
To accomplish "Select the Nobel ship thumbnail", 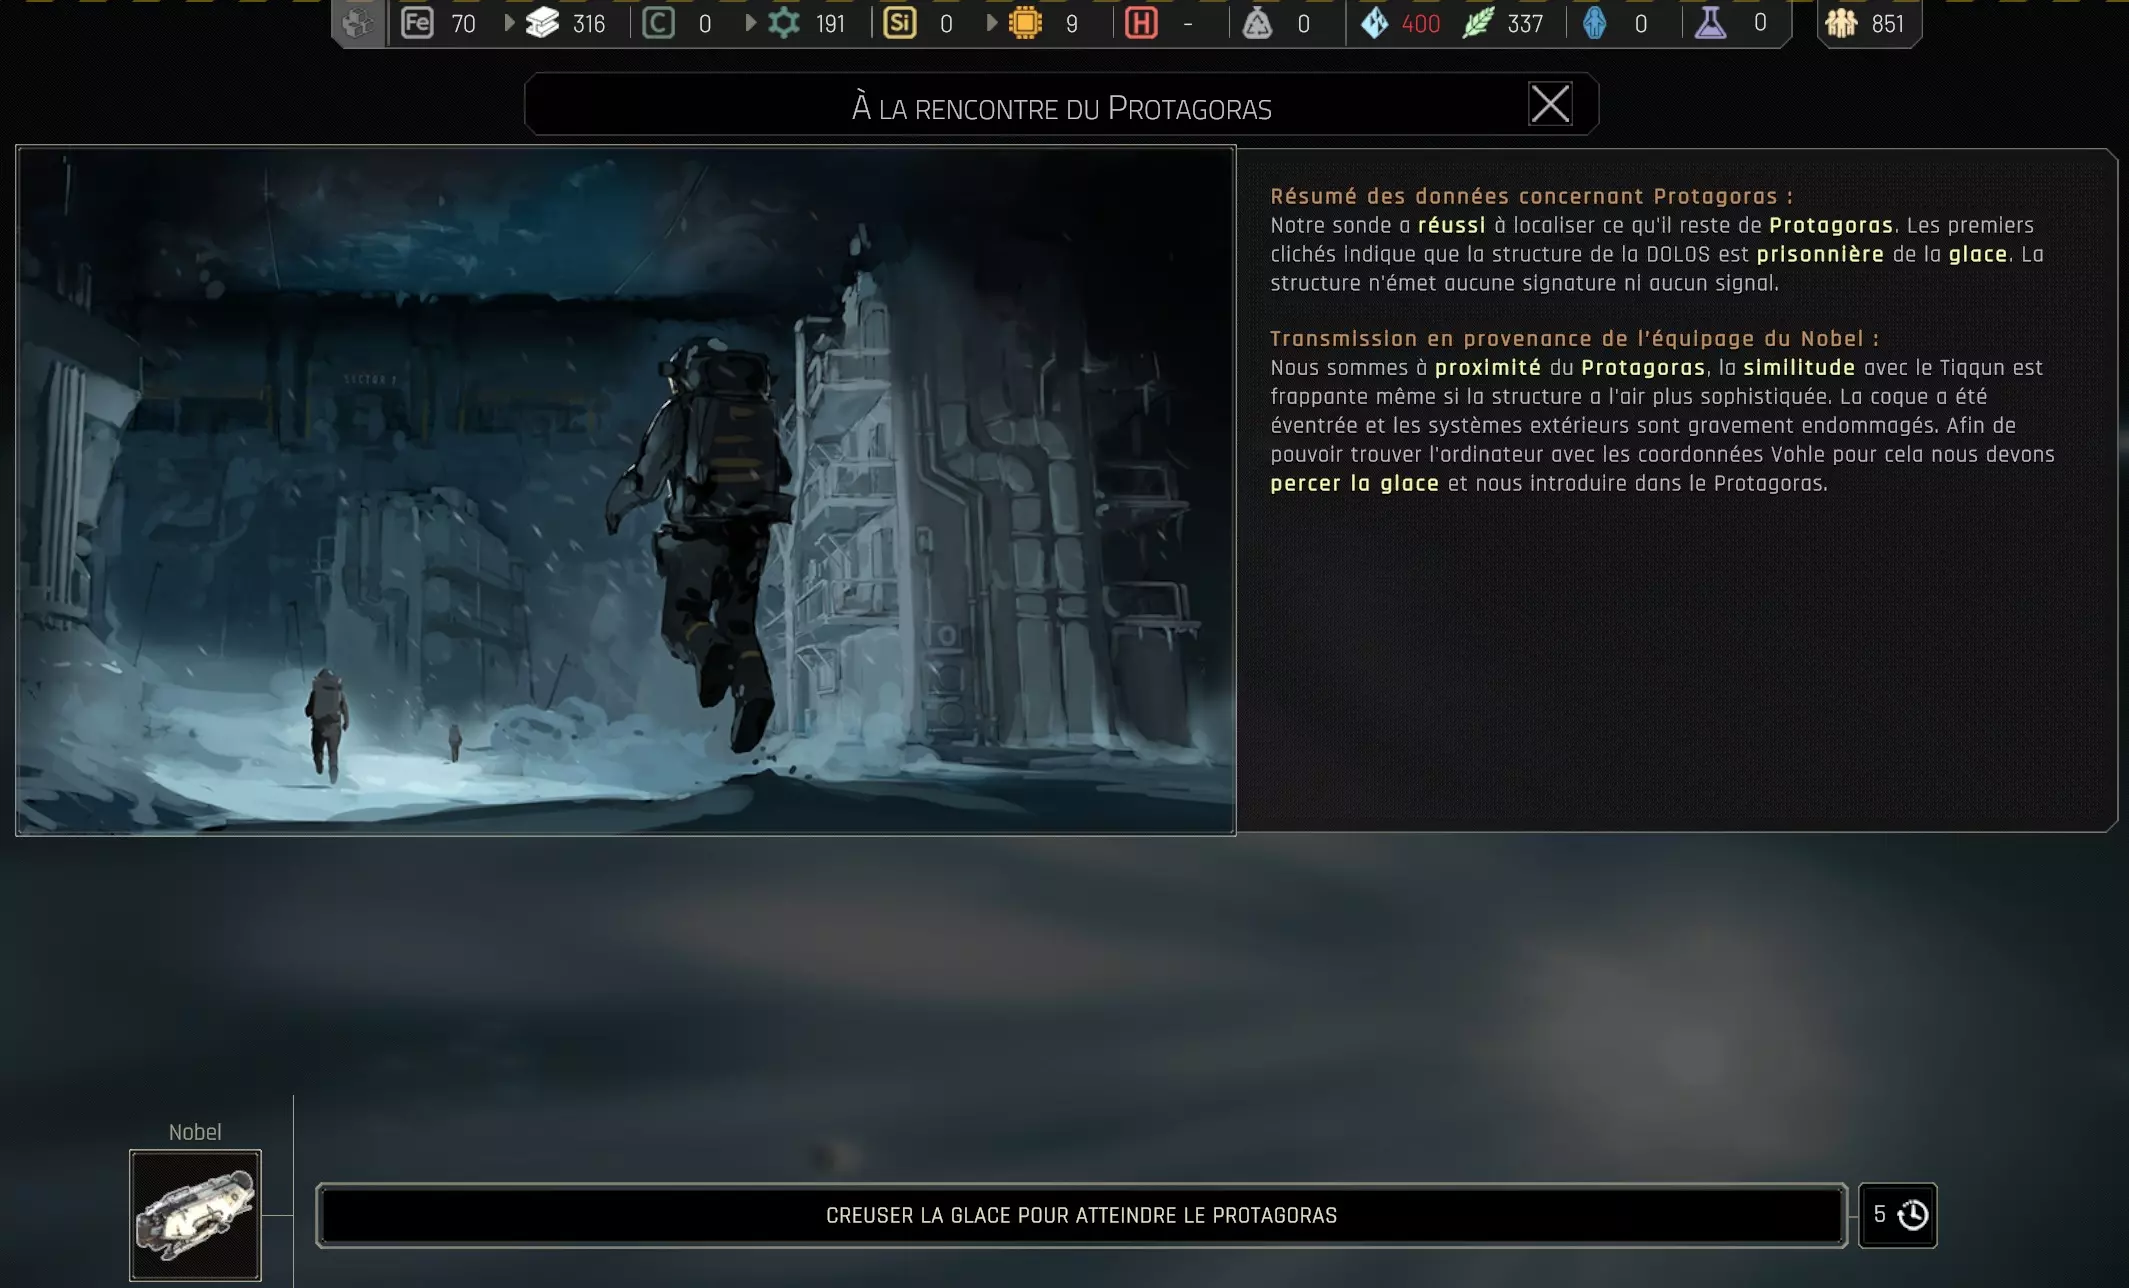I will pos(195,1215).
